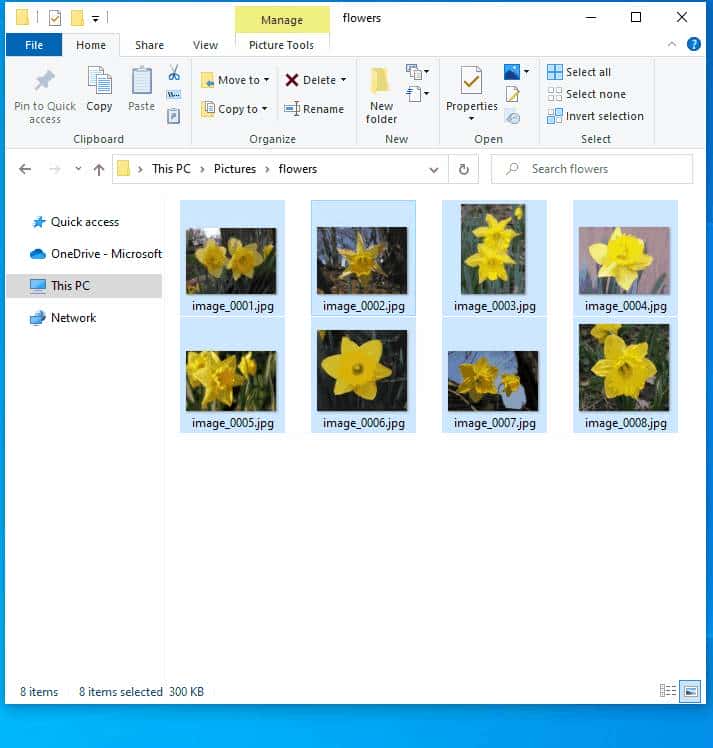Image resolution: width=713 pixels, height=748 pixels.
Task: Select the image_0005.jpg thumbnail
Action: [232, 375]
